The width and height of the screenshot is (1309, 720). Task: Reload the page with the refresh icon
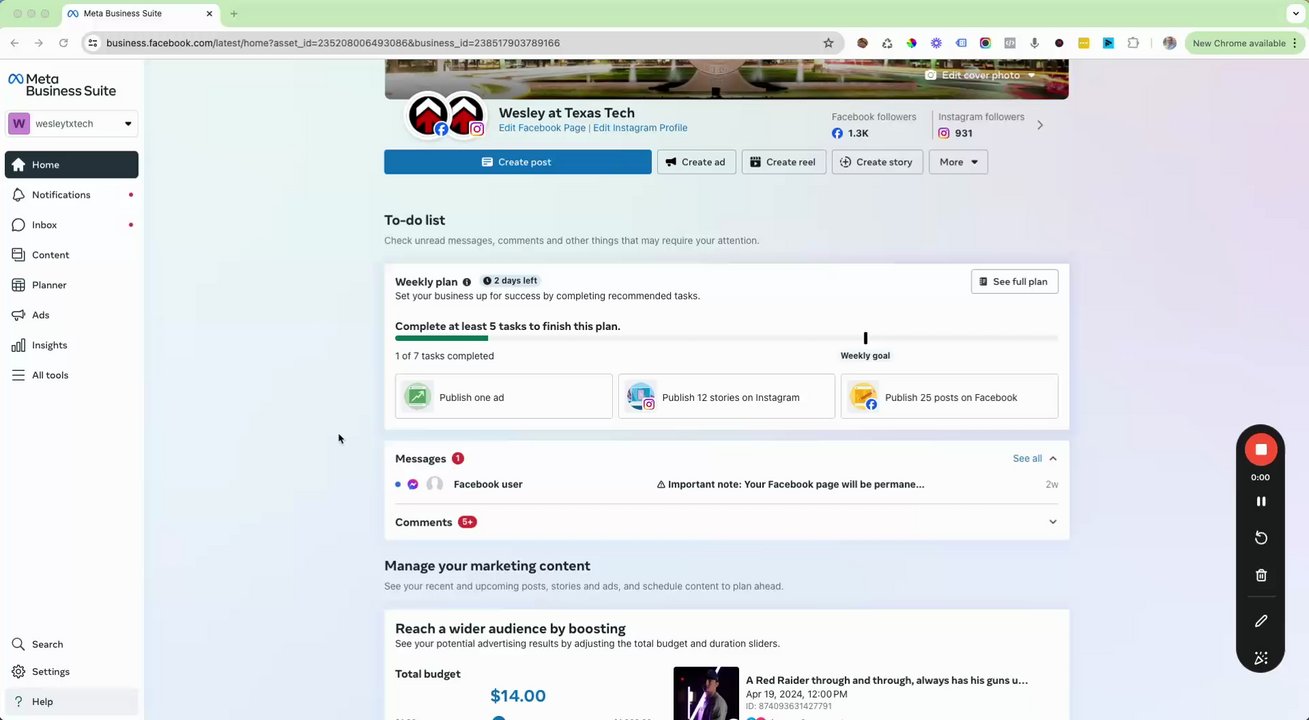click(63, 43)
